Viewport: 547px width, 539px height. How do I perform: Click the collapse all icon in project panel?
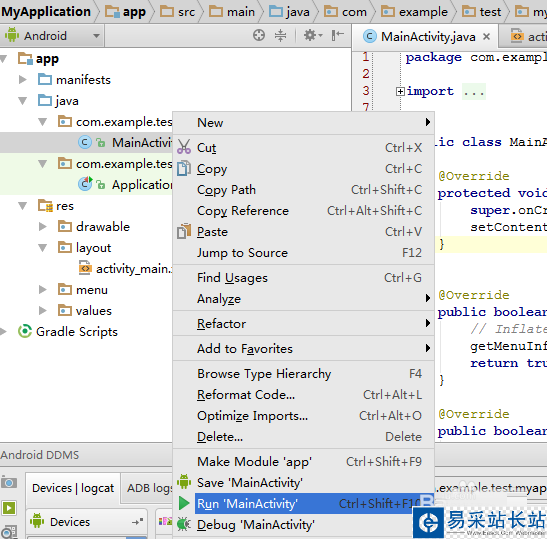tap(280, 35)
